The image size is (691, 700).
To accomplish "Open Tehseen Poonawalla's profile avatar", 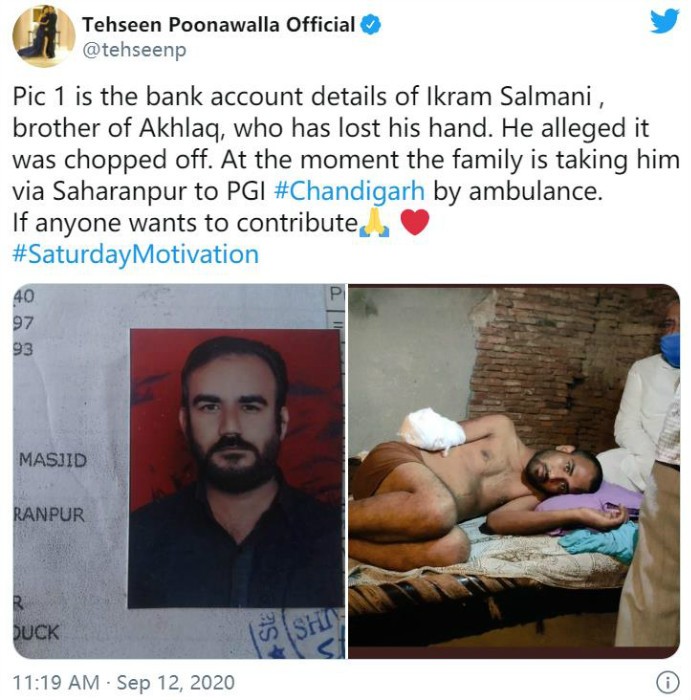I will pos(43,36).
